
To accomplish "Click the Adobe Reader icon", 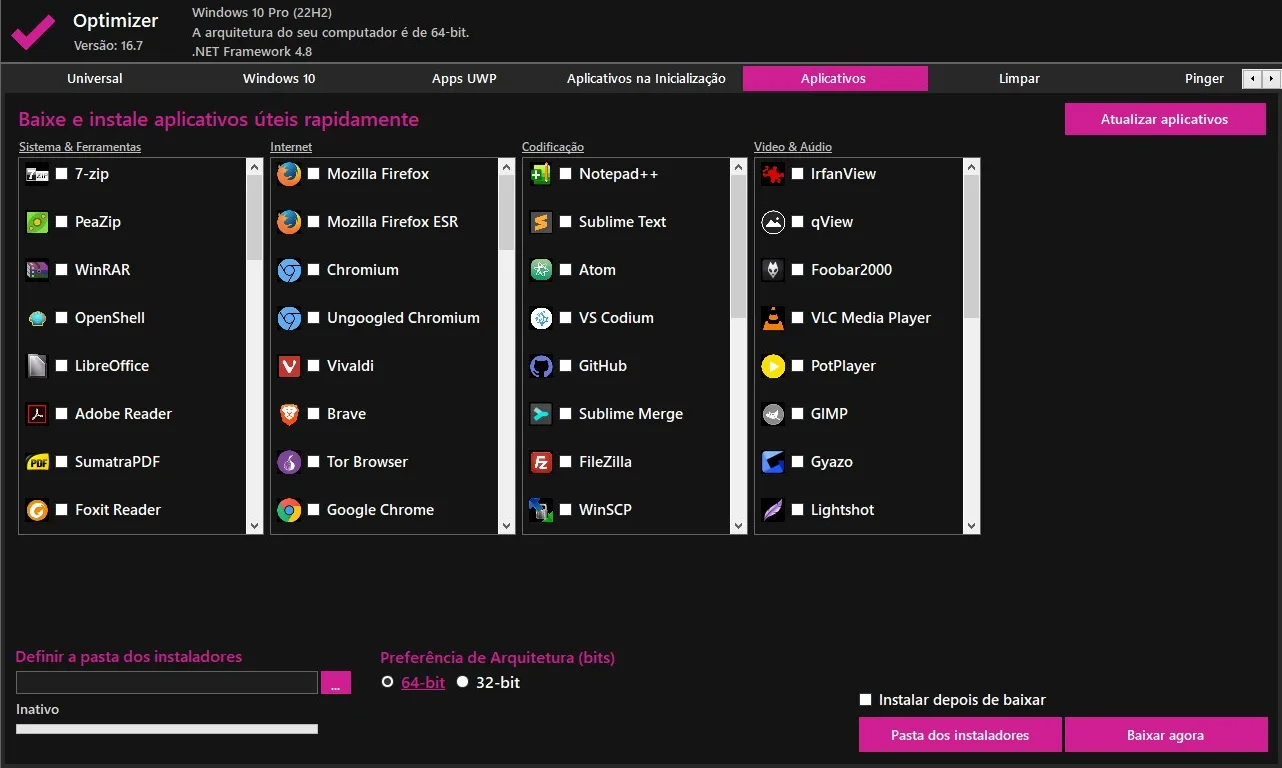I will [x=37, y=414].
